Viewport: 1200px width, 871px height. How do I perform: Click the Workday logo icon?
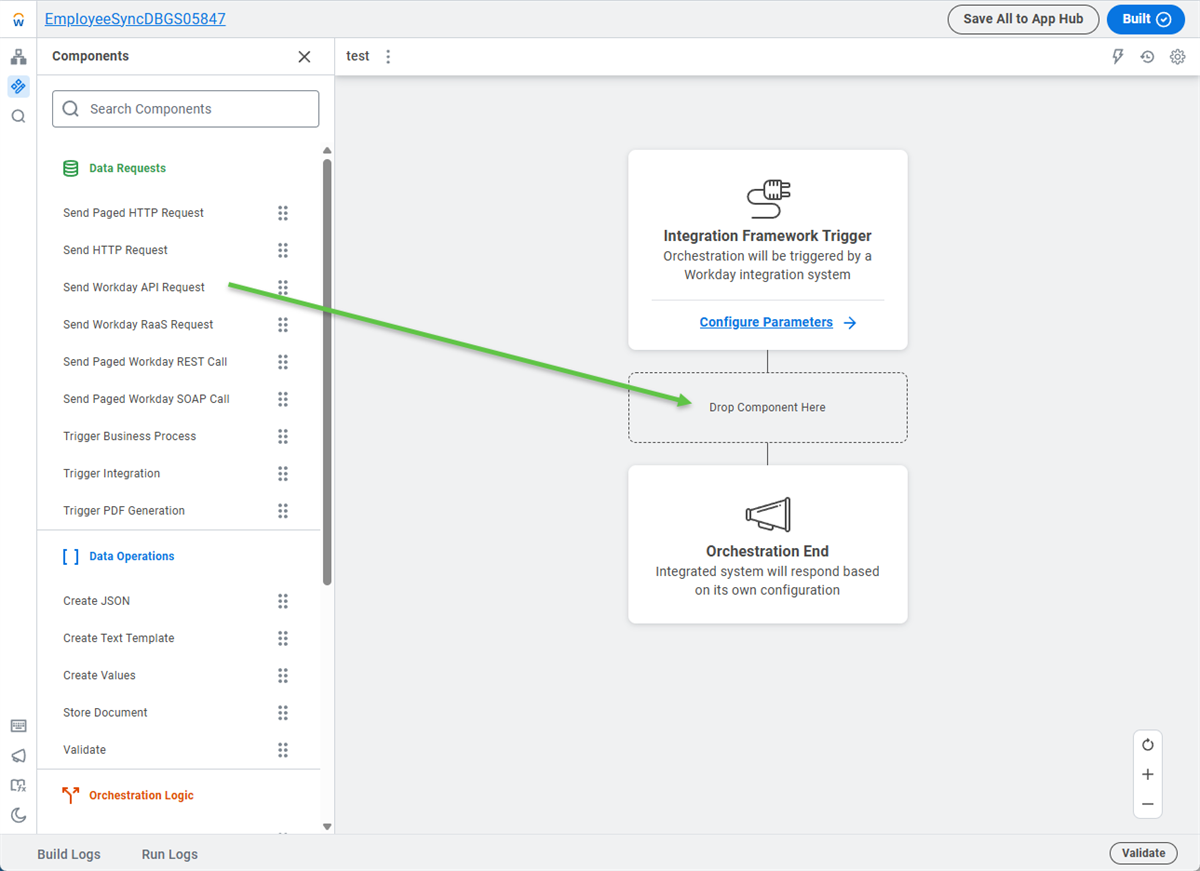coord(18,19)
